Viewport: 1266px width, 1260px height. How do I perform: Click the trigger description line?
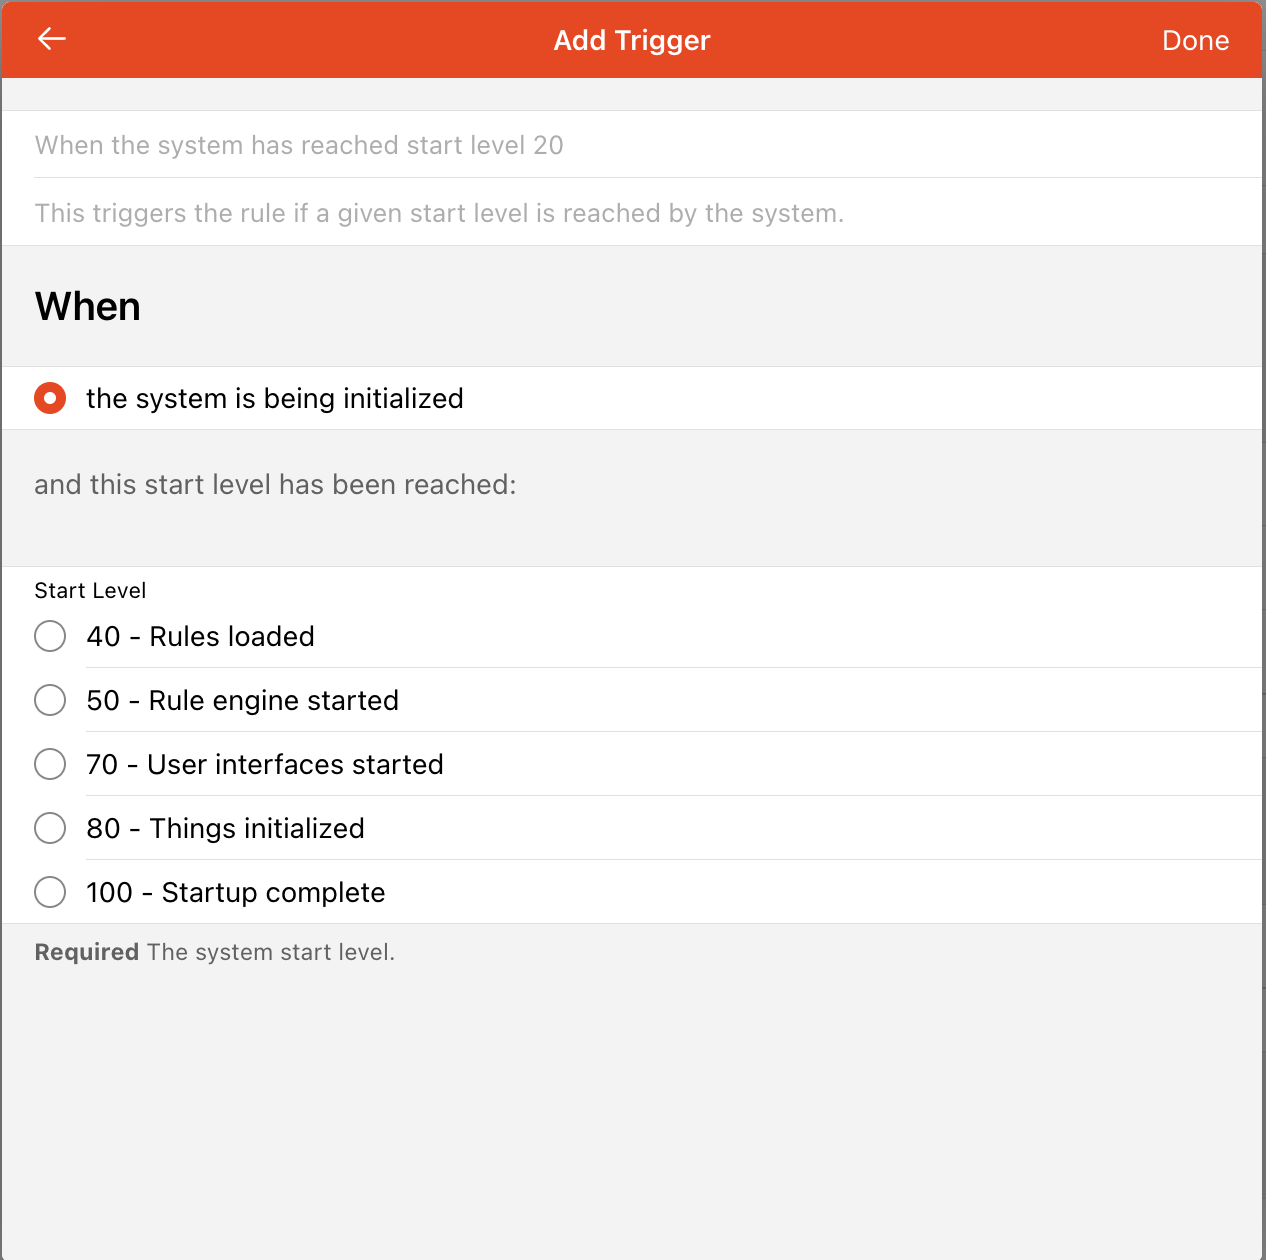(x=440, y=213)
